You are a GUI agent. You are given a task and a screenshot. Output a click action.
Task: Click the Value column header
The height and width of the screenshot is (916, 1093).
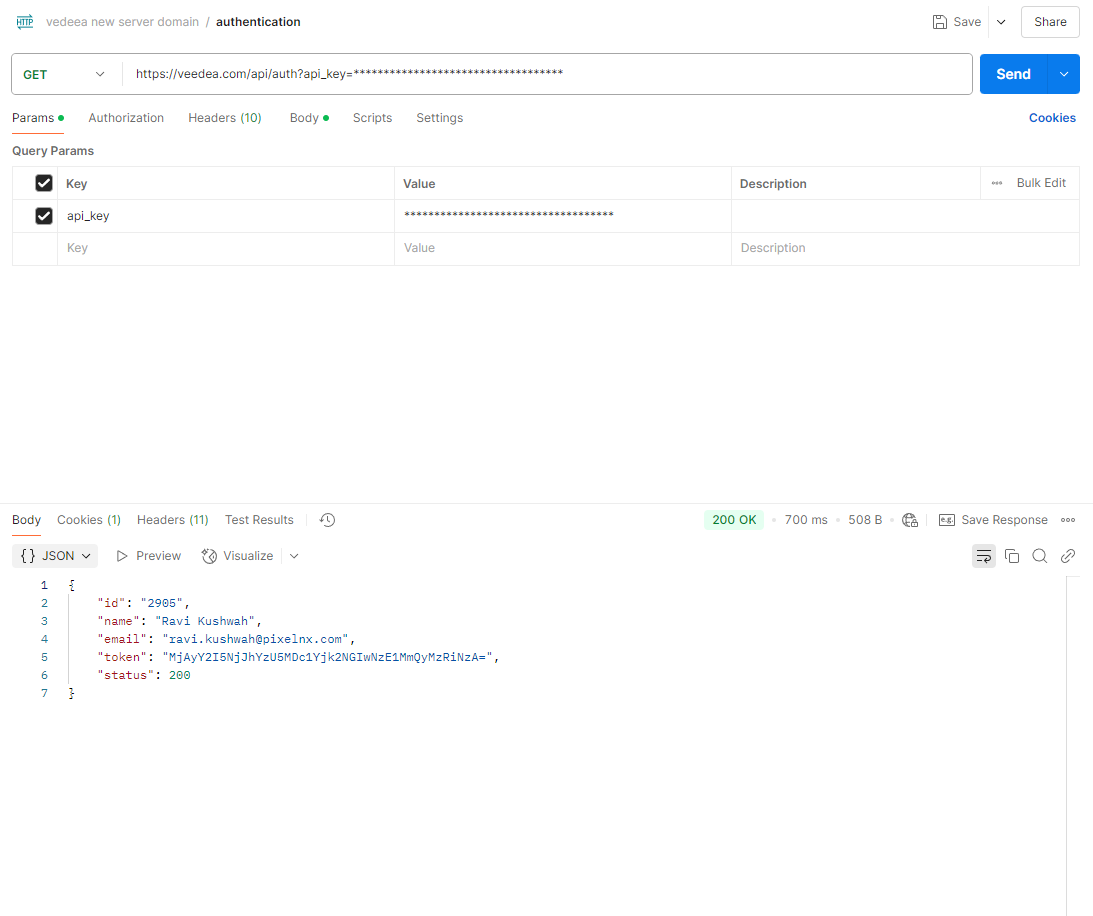coord(419,183)
